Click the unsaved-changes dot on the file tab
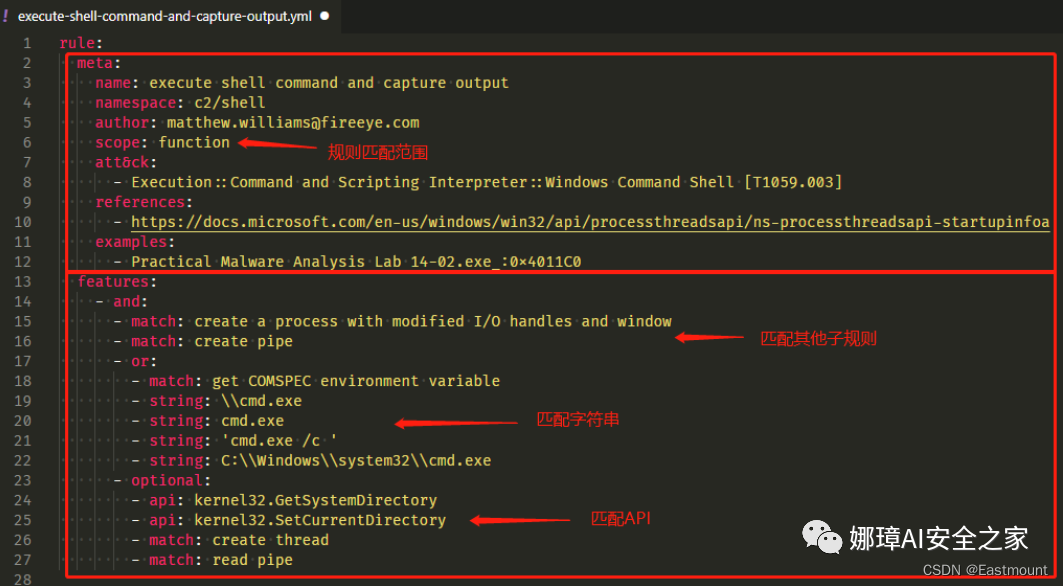The image size is (1064, 586). tap(325, 16)
